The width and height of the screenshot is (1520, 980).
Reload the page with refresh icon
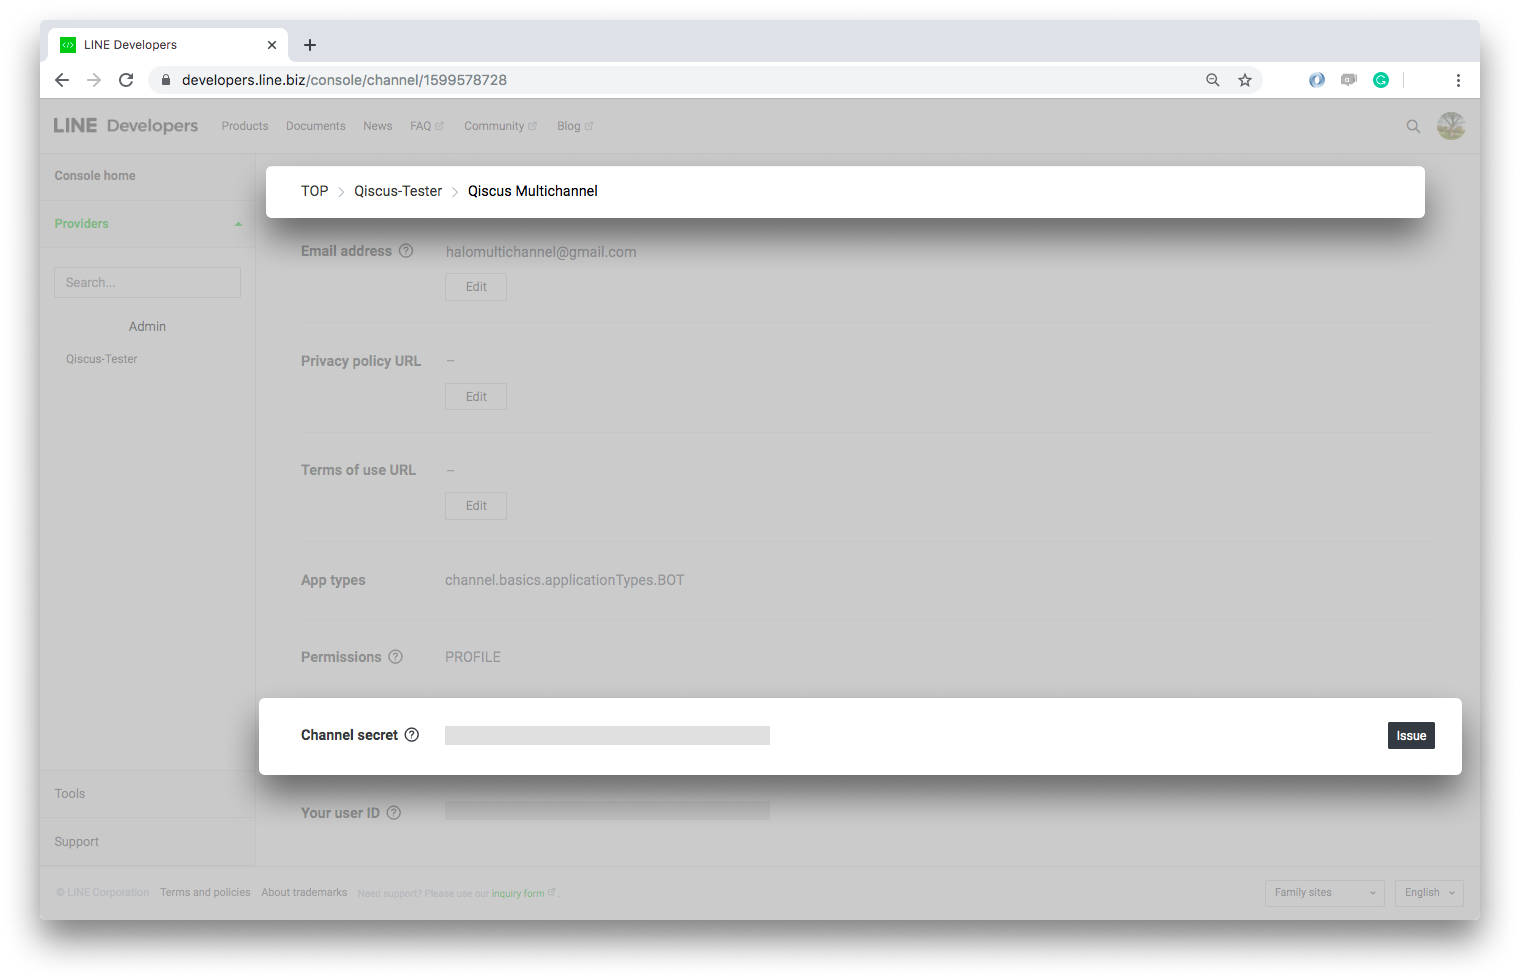click(126, 80)
